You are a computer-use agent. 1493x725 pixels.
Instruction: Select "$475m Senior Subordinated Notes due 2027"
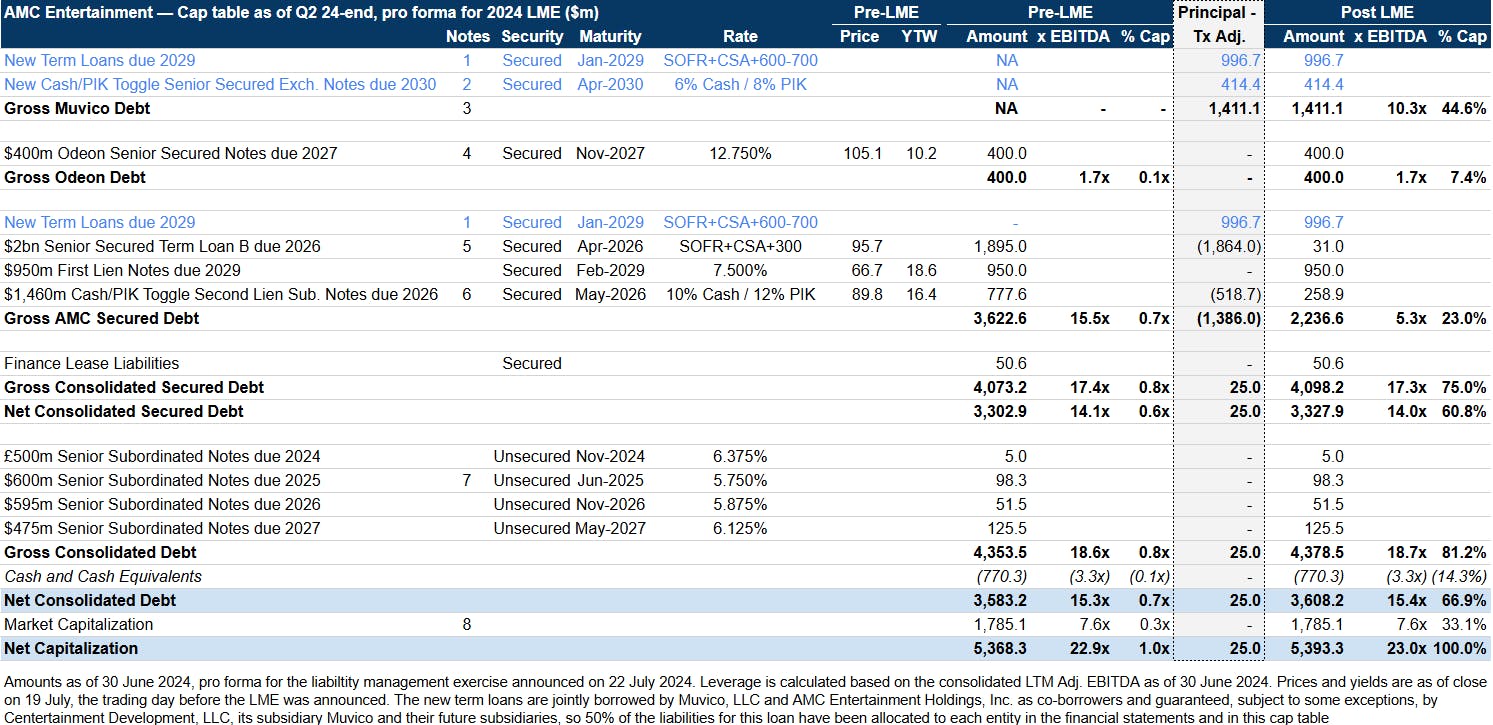pyautogui.click(x=162, y=528)
